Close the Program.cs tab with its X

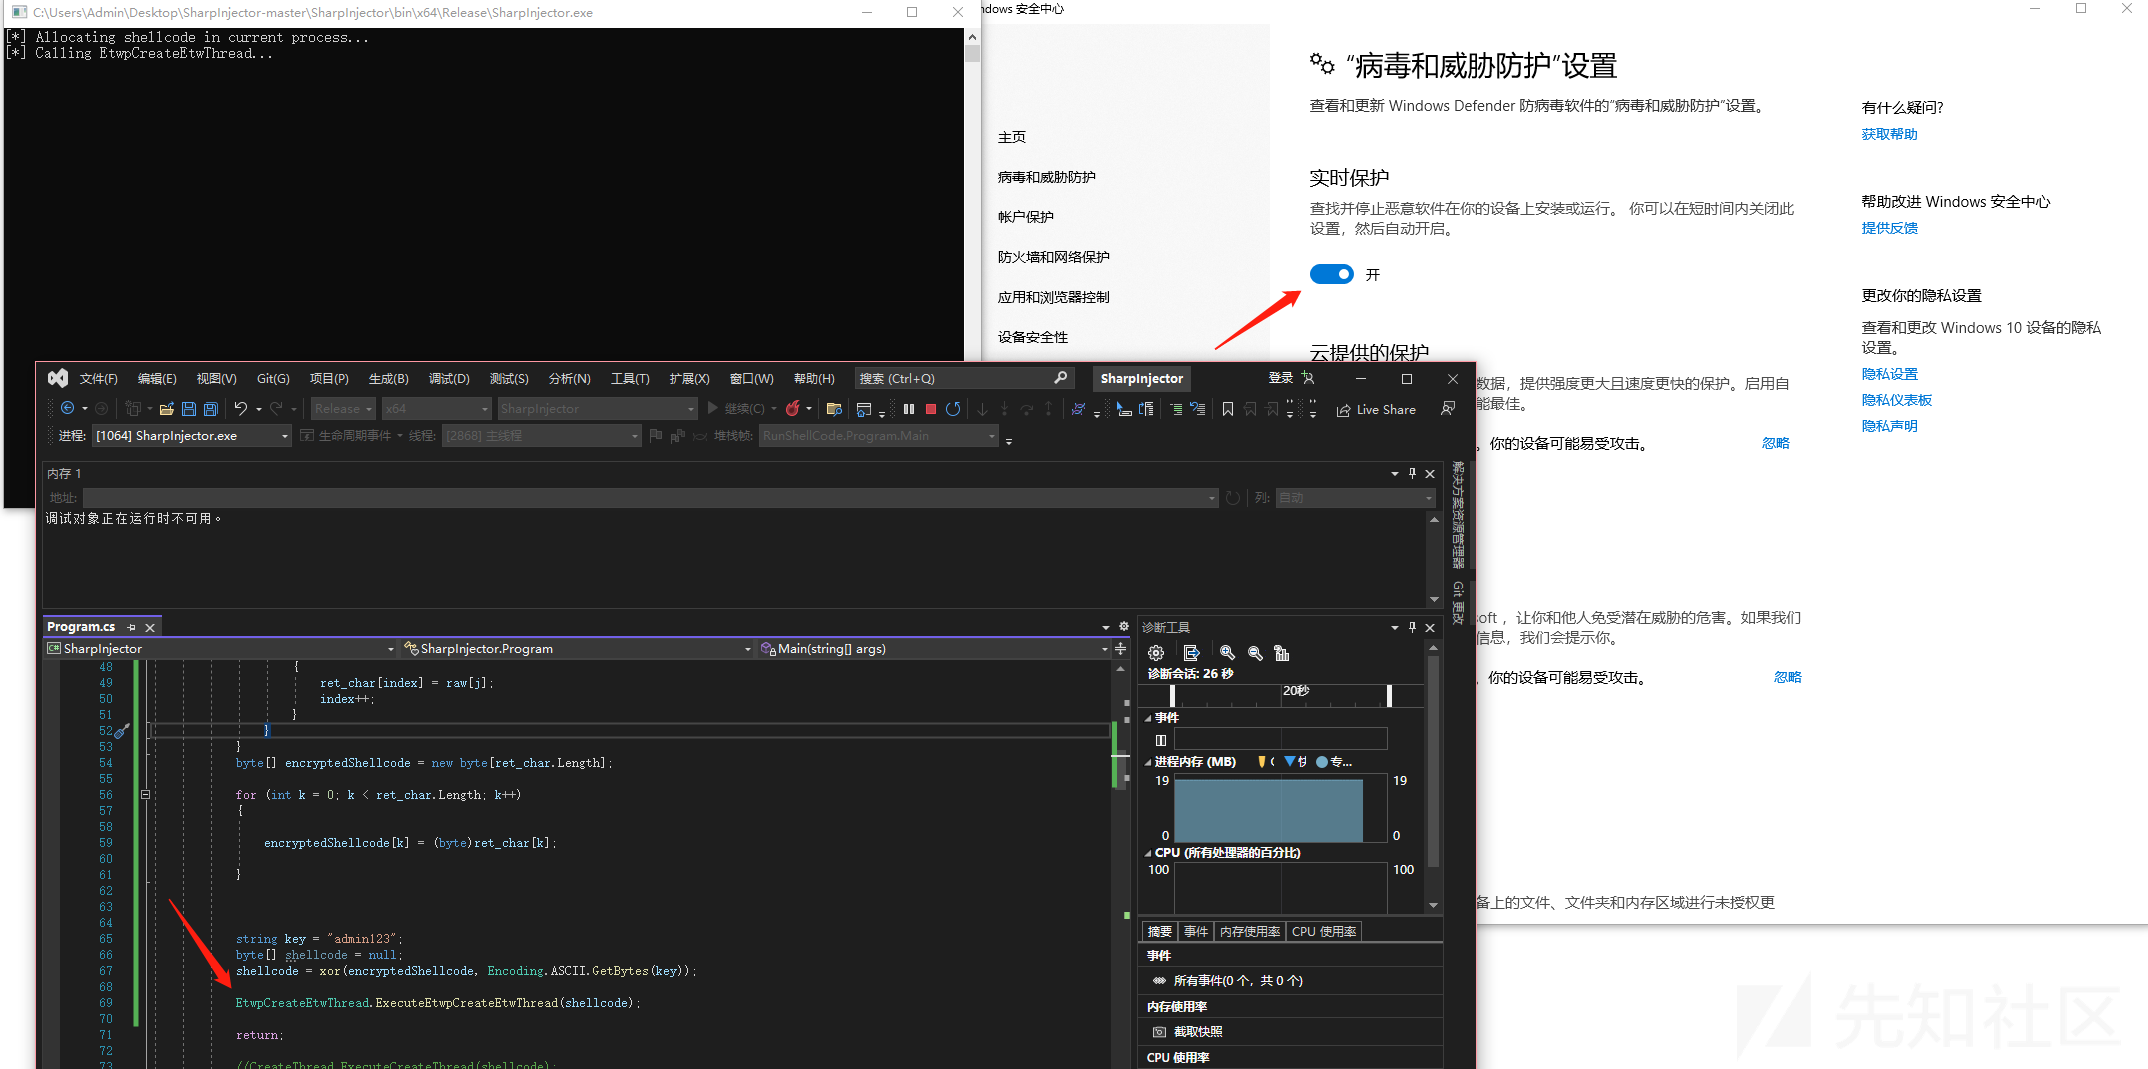[150, 627]
